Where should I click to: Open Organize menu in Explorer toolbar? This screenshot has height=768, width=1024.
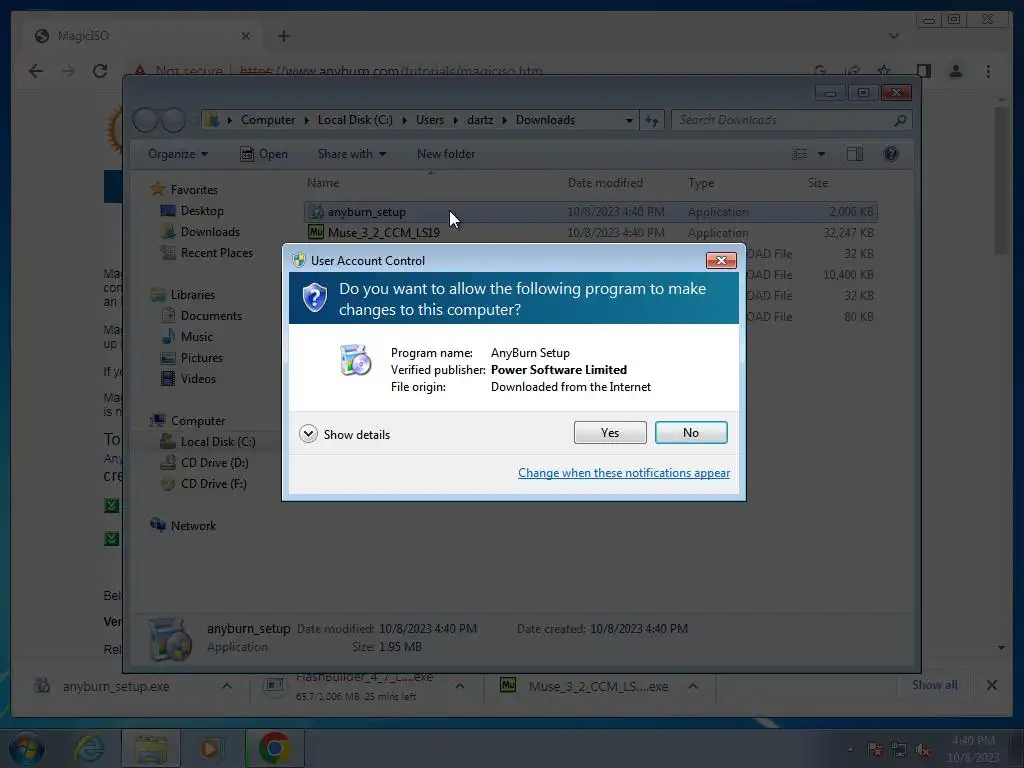tap(178, 154)
